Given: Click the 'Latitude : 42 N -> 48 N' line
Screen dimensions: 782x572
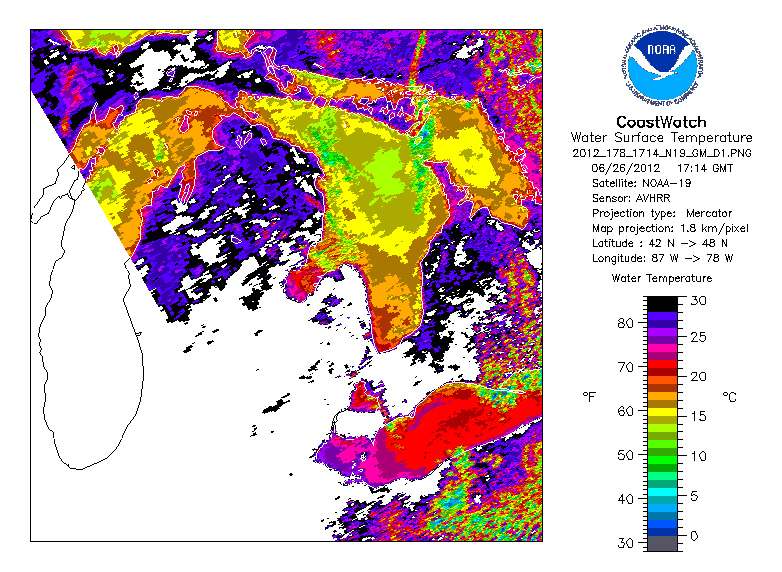Looking at the screenshot, I should 659,243.
